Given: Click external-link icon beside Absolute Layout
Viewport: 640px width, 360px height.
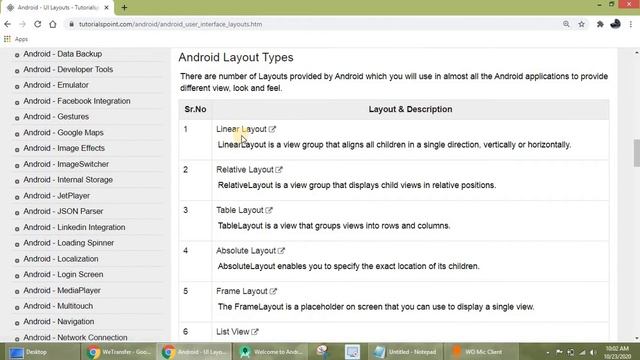Looking at the screenshot, I should click(281, 251).
